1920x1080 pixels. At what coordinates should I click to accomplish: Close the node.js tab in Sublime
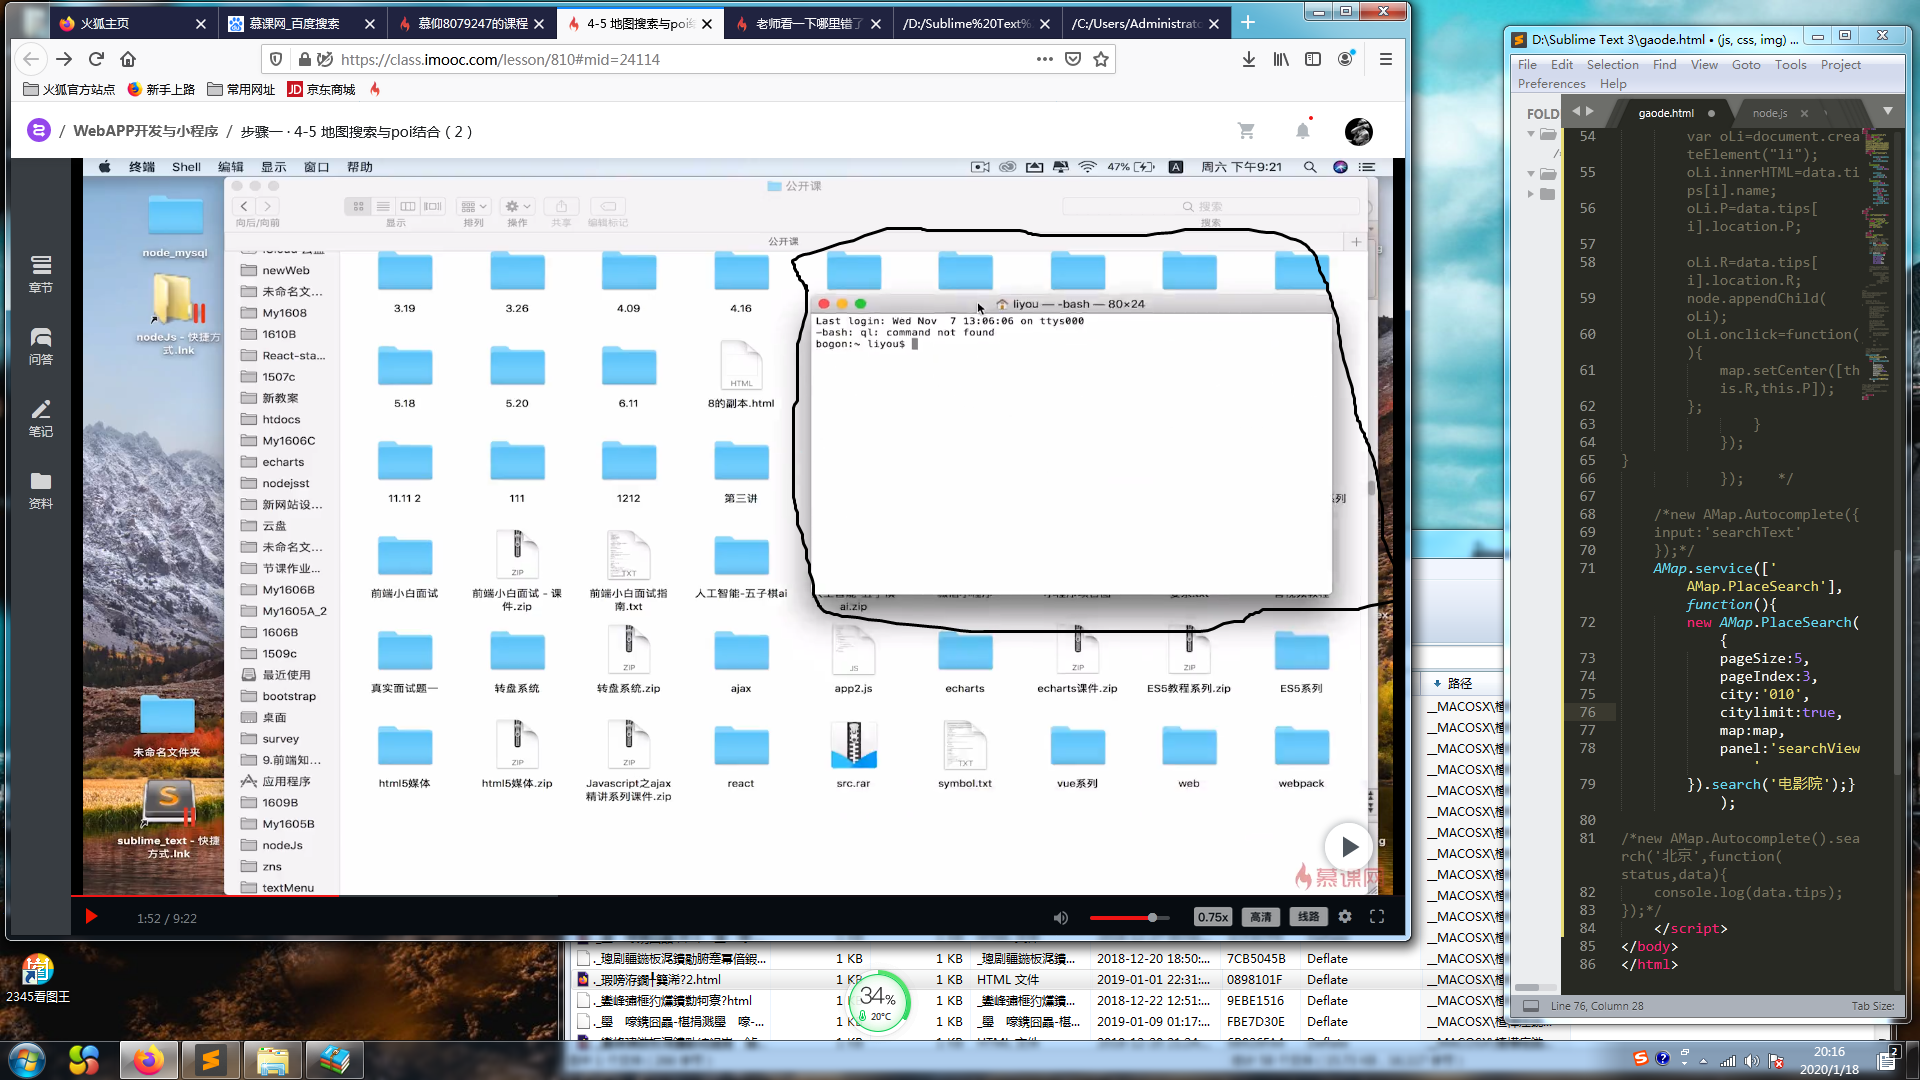click(x=1804, y=113)
